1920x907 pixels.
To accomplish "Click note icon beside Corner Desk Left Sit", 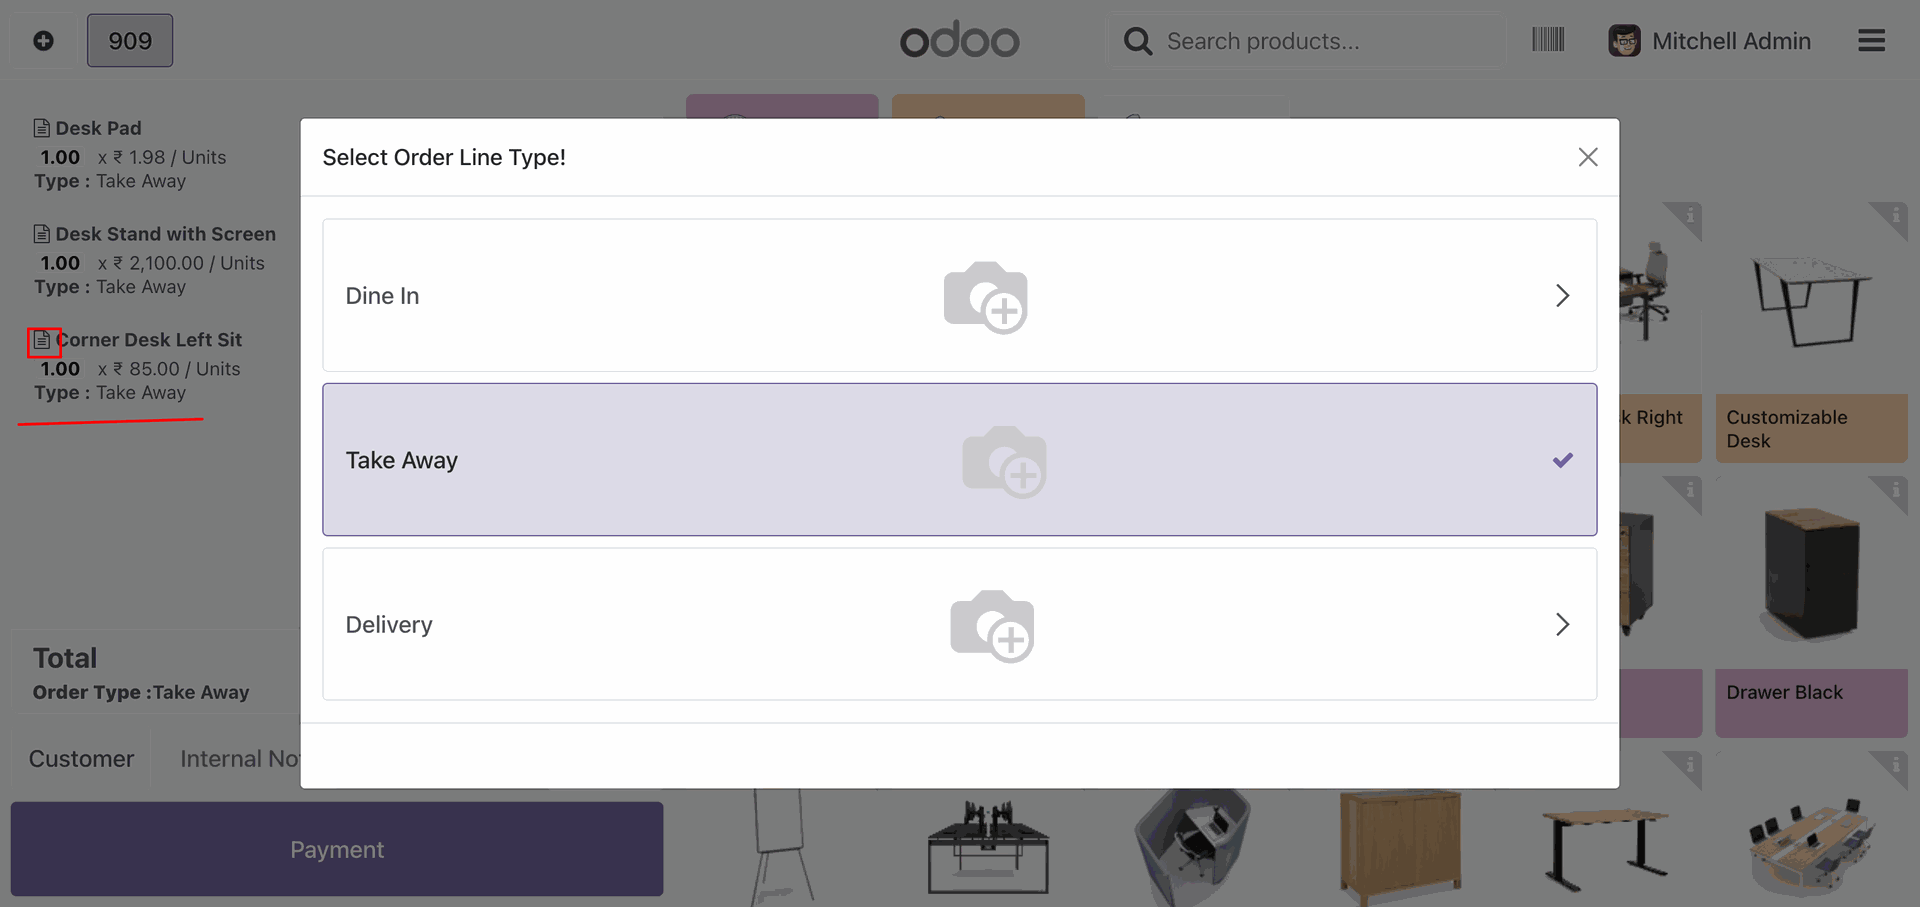I will [43, 341].
